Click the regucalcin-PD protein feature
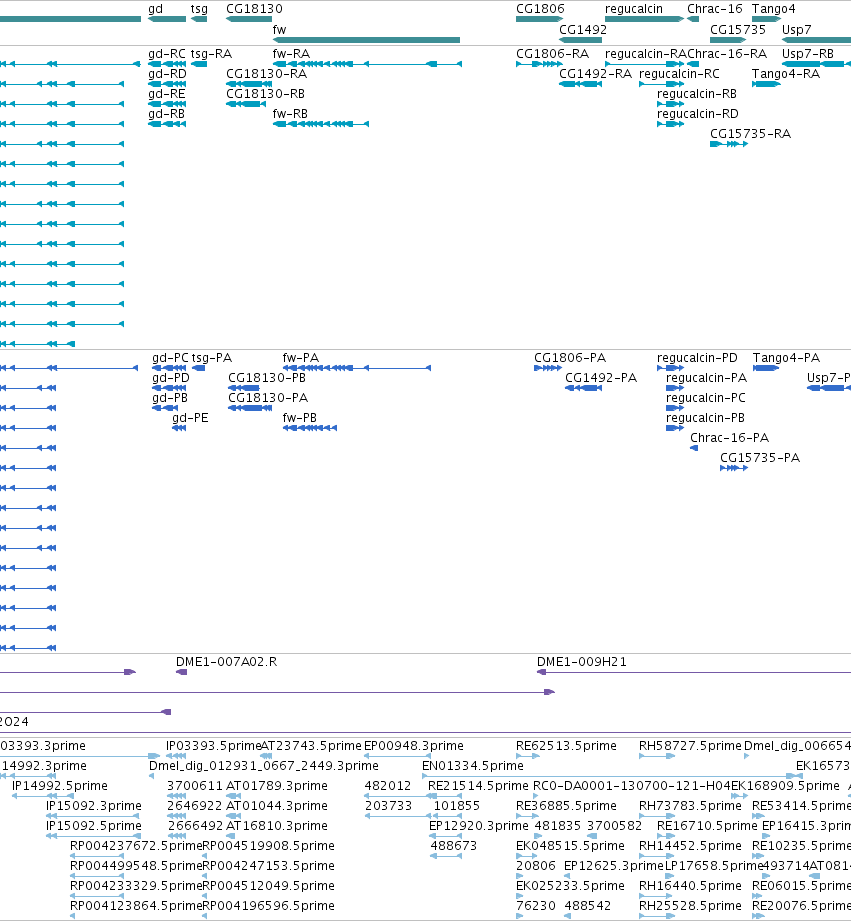The height and width of the screenshot is (921, 851). (671, 368)
